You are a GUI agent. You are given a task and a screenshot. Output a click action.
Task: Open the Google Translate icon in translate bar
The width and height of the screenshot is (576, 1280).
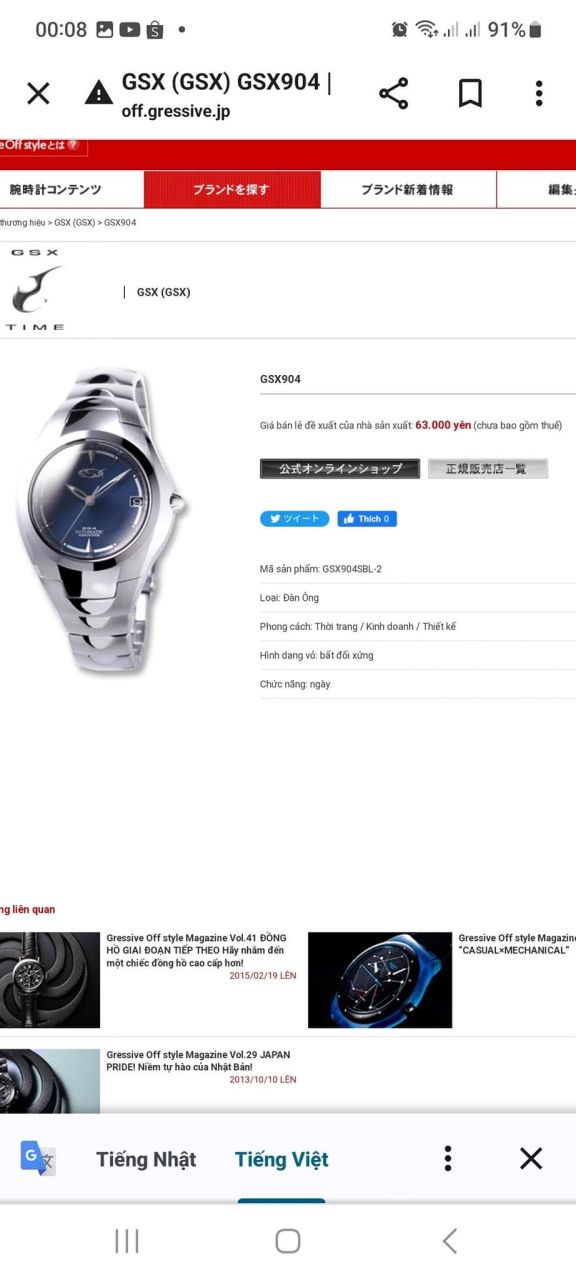click(x=38, y=1158)
